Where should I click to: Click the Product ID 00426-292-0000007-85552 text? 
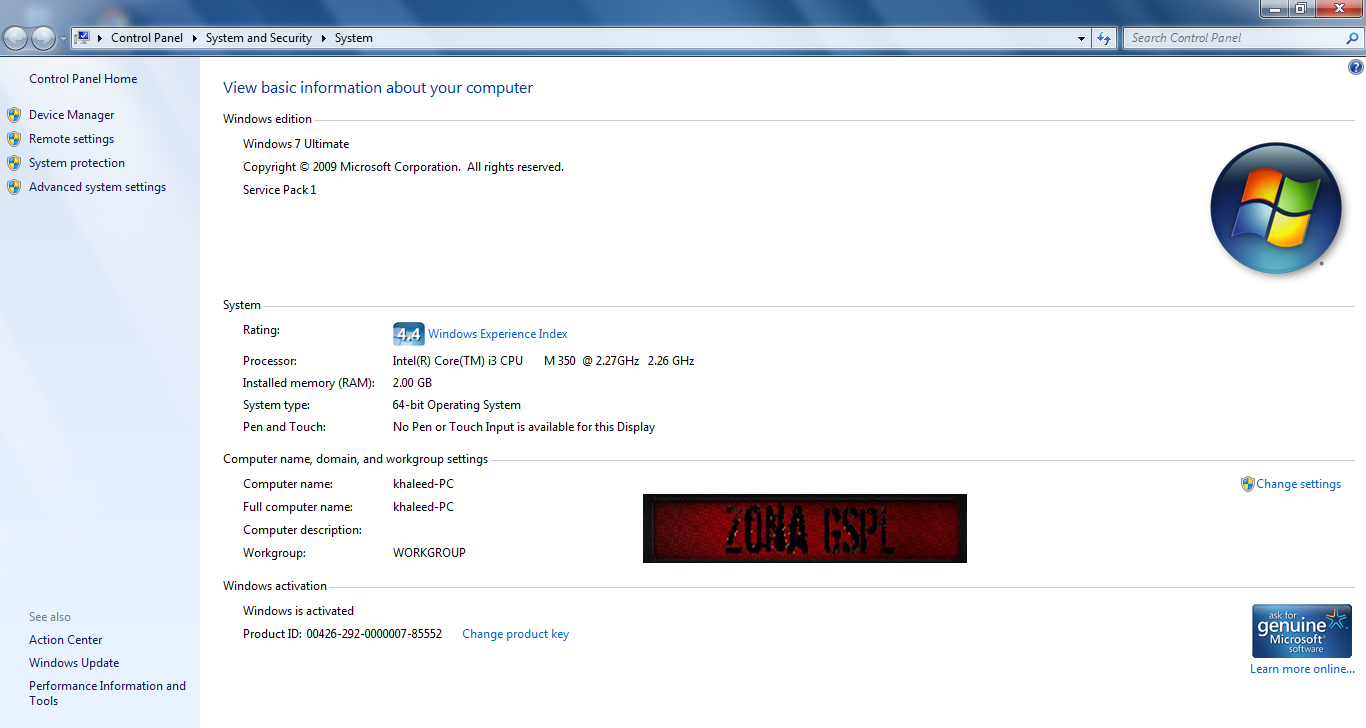click(342, 634)
